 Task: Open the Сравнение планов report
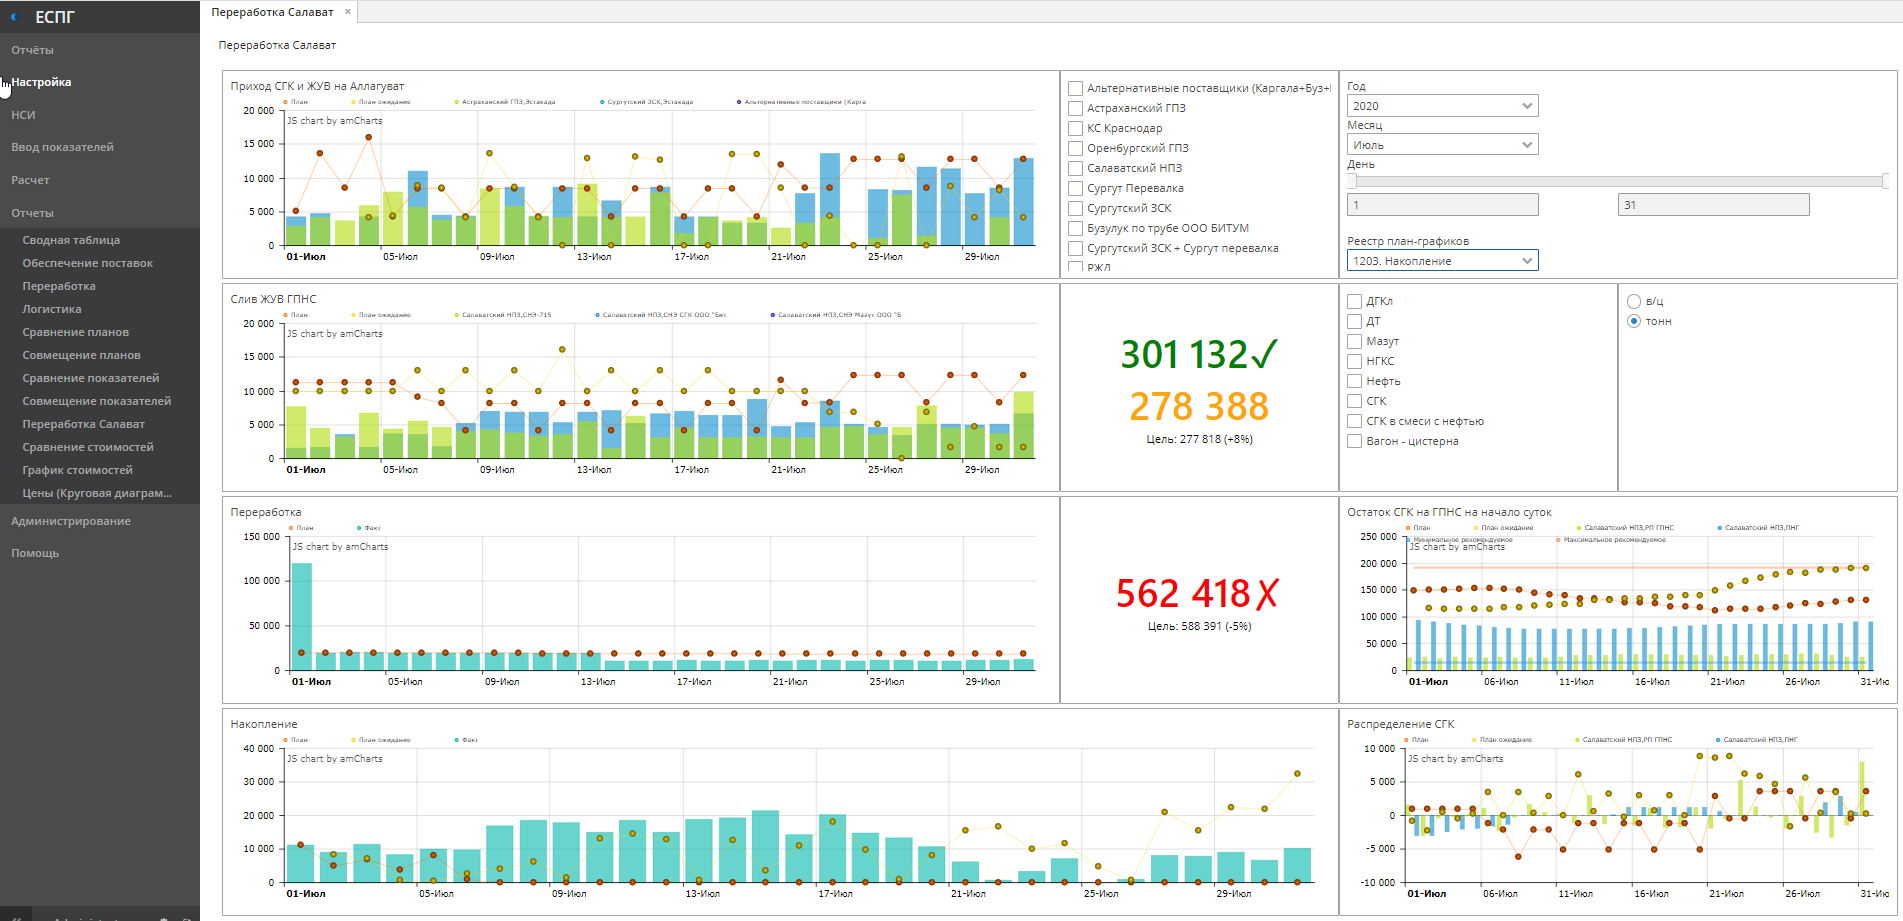(x=76, y=332)
